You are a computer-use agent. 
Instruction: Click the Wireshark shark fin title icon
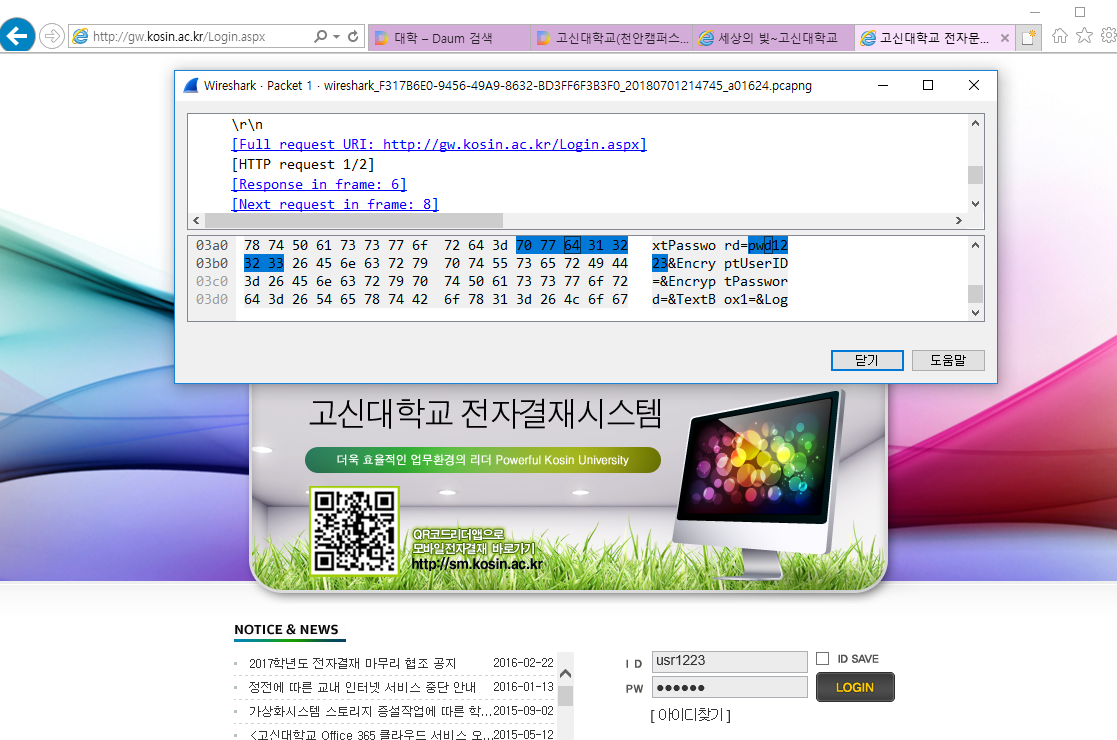191,85
